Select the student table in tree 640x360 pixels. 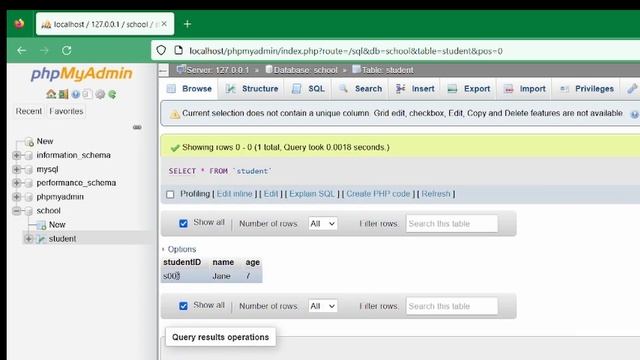point(62,238)
